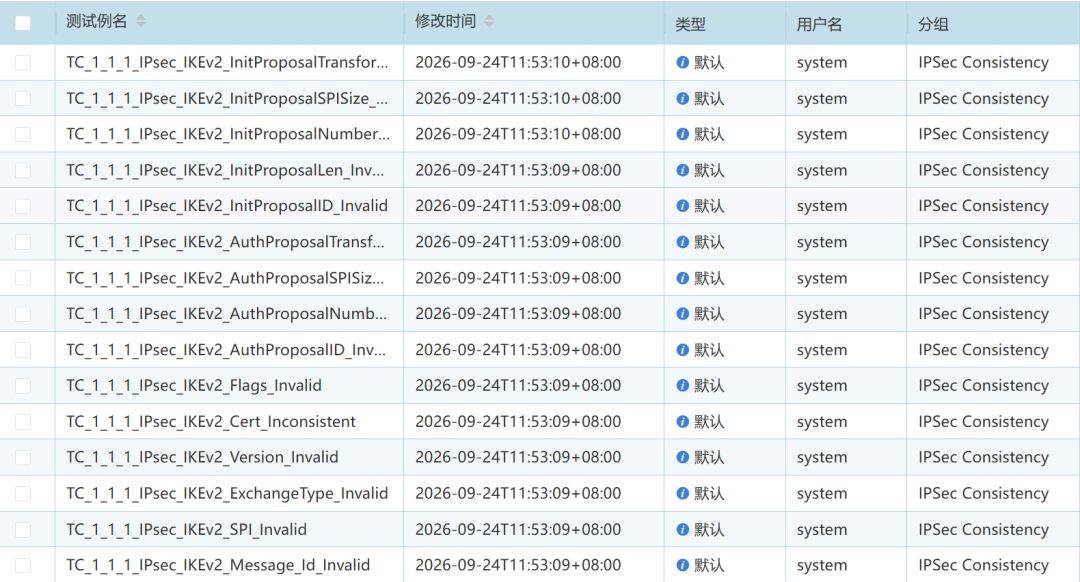The image size is (1080, 582).
Task: Click info icon in Message_Id_Invalid row
Action: [x=683, y=565]
